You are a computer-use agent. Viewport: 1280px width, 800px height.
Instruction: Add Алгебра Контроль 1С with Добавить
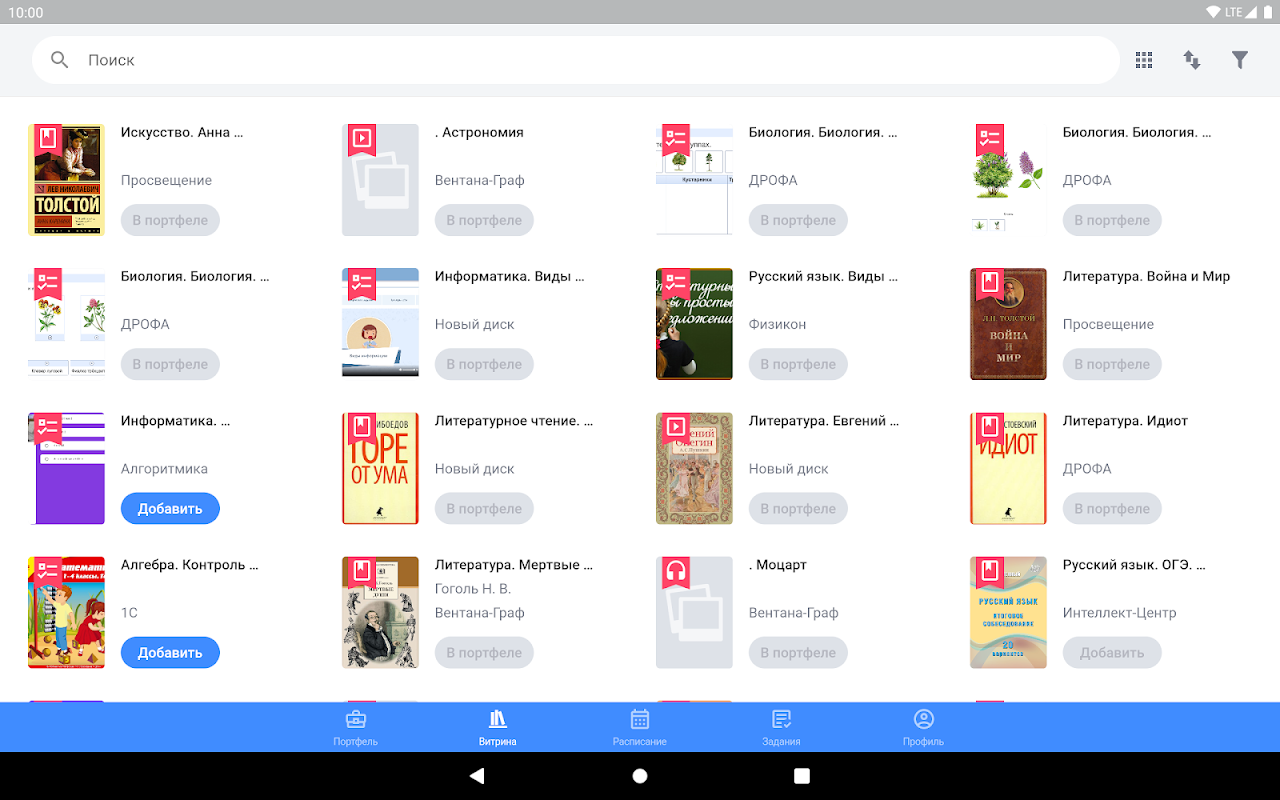(x=170, y=652)
